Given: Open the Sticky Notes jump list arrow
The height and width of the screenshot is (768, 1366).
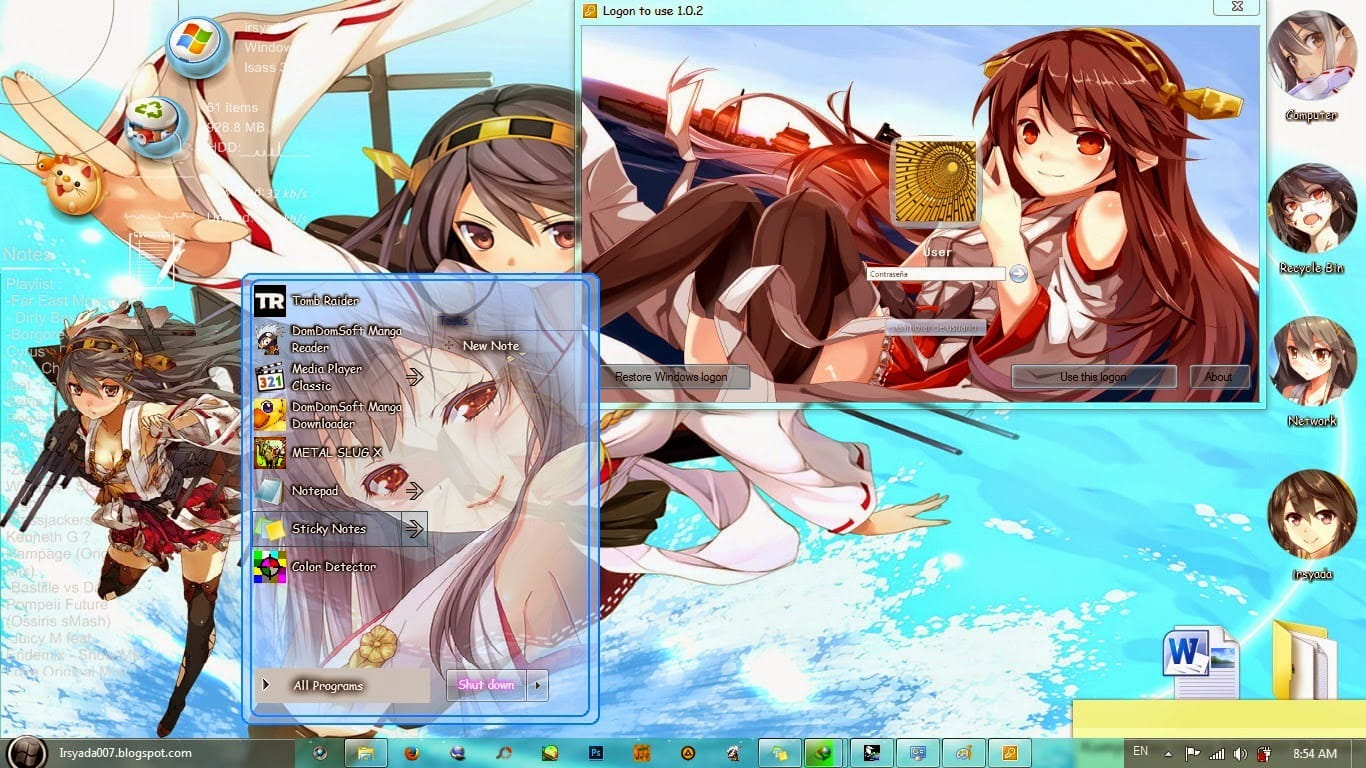Looking at the screenshot, I should pyautogui.click(x=414, y=529).
